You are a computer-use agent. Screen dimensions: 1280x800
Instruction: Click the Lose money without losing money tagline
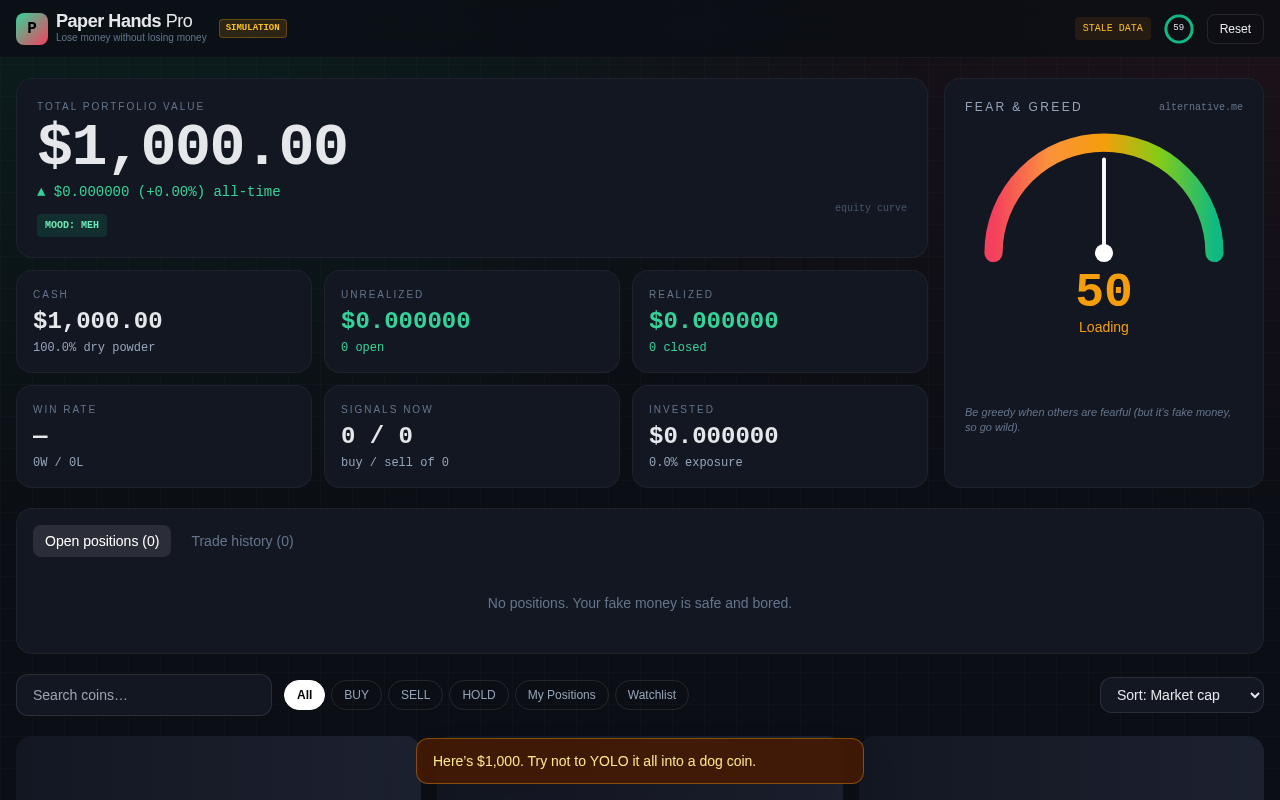click(131, 38)
